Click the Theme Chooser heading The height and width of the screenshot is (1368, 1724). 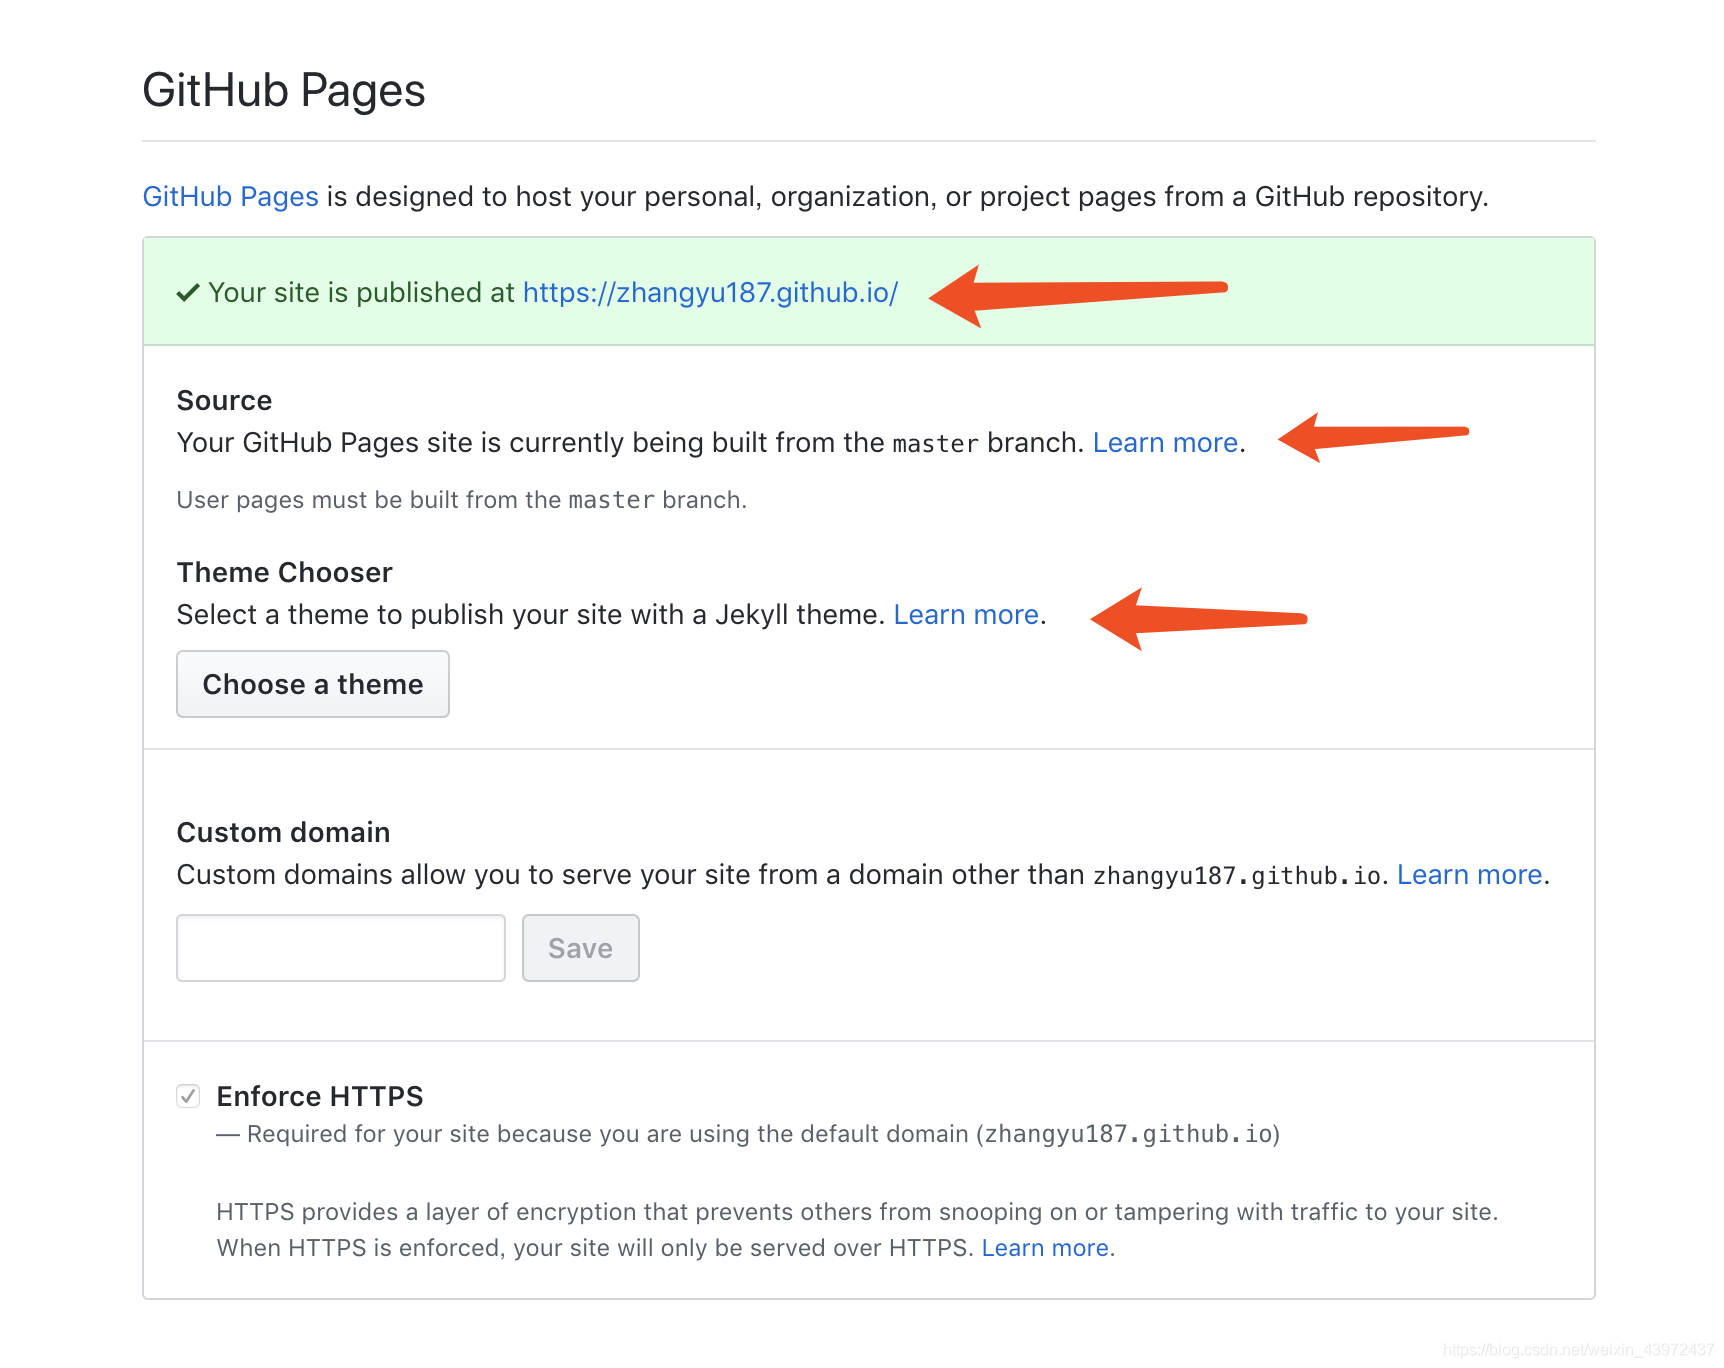pos(284,572)
